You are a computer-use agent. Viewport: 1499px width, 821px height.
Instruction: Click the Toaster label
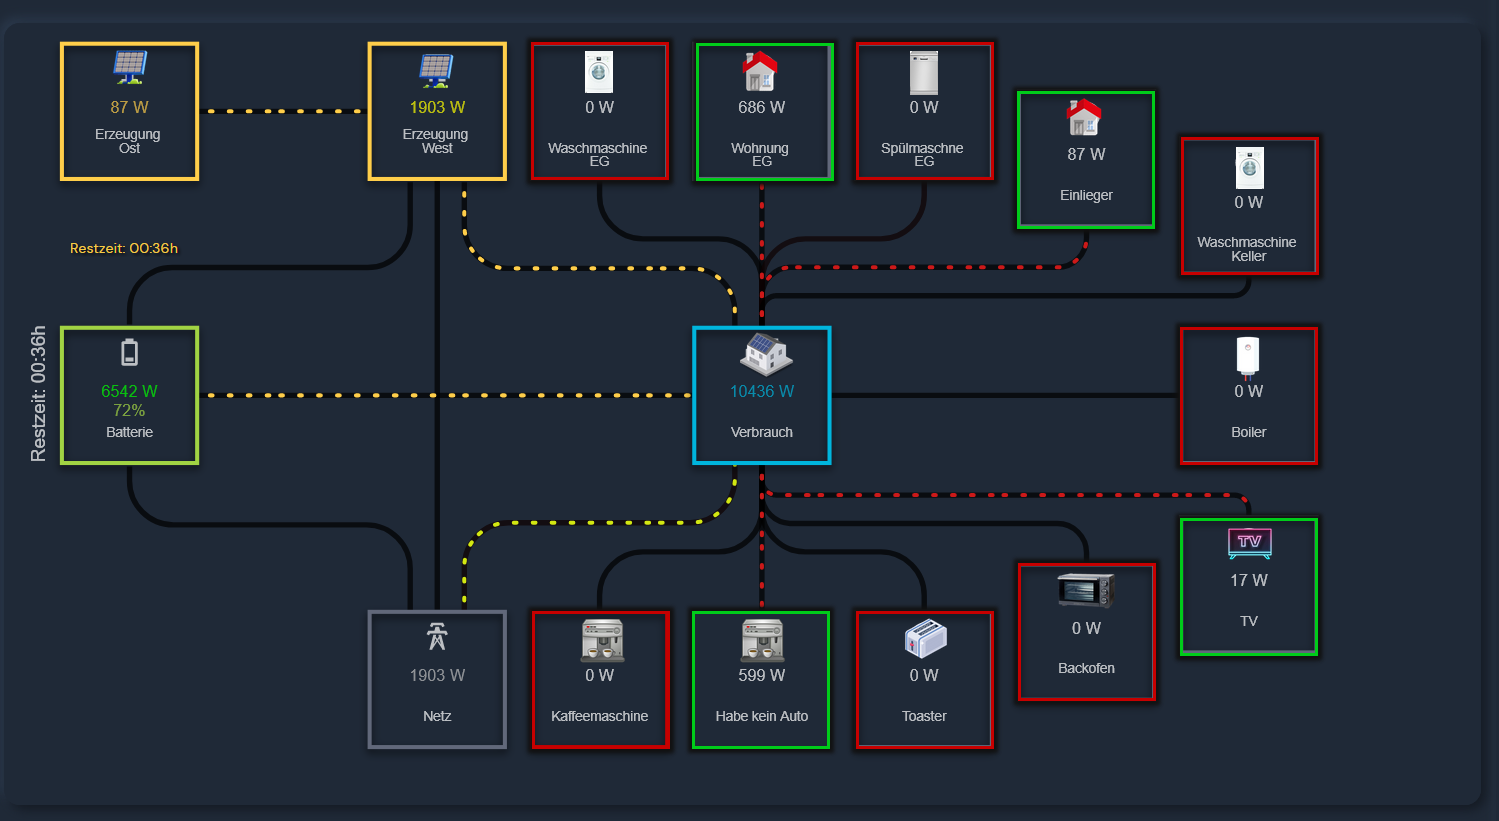[x=924, y=716]
